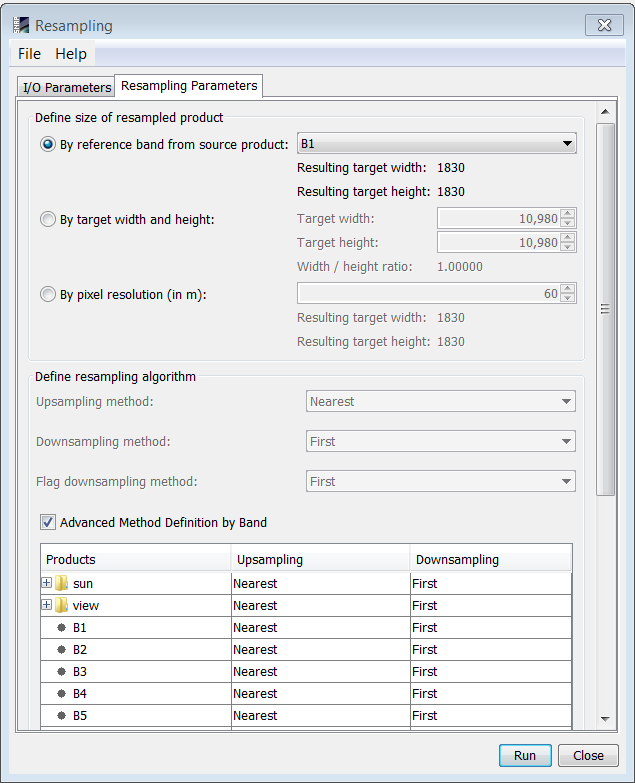The width and height of the screenshot is (635, 783).
Task: Click Downsampling cell First for B1 row
Action: (491, 627)
